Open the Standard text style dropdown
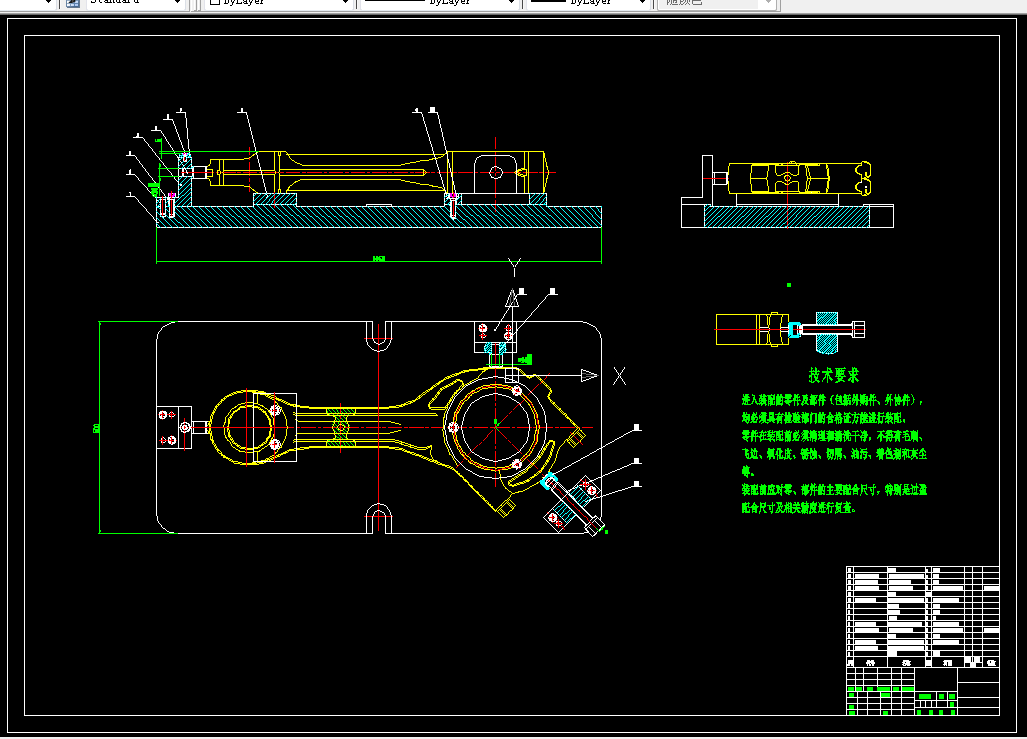Image resolution: width=1027 pixels, height=739 pixels. (x=135, y=2)
